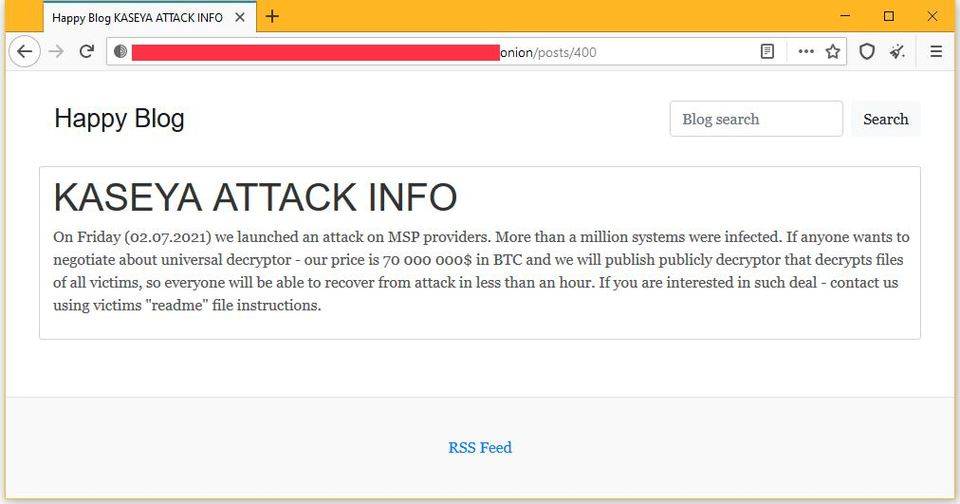Open a new tab with the plus button
Viewport: 960px width, 504px height.
pos(272,17)
